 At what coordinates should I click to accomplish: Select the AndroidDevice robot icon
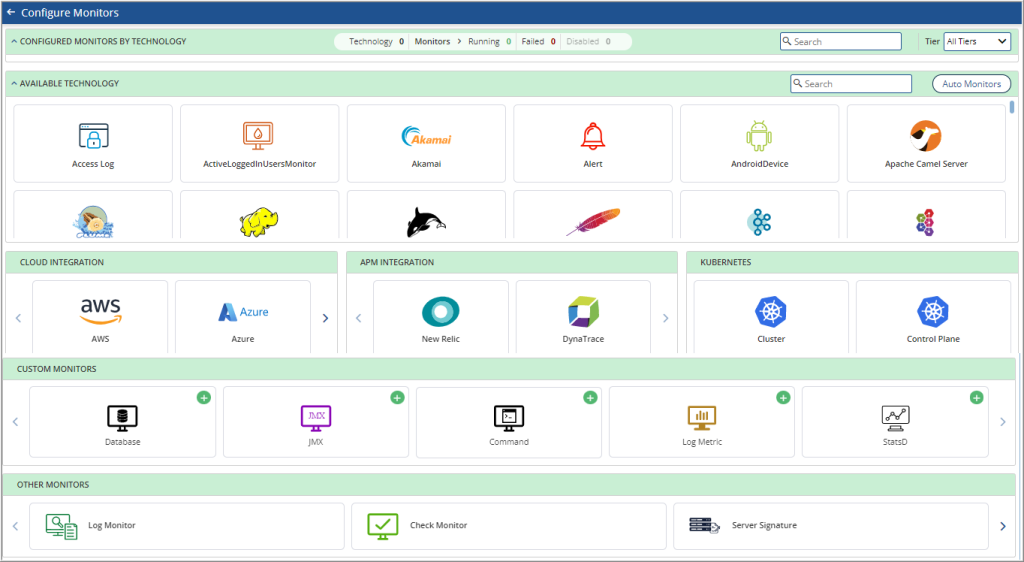click(759, 136)
